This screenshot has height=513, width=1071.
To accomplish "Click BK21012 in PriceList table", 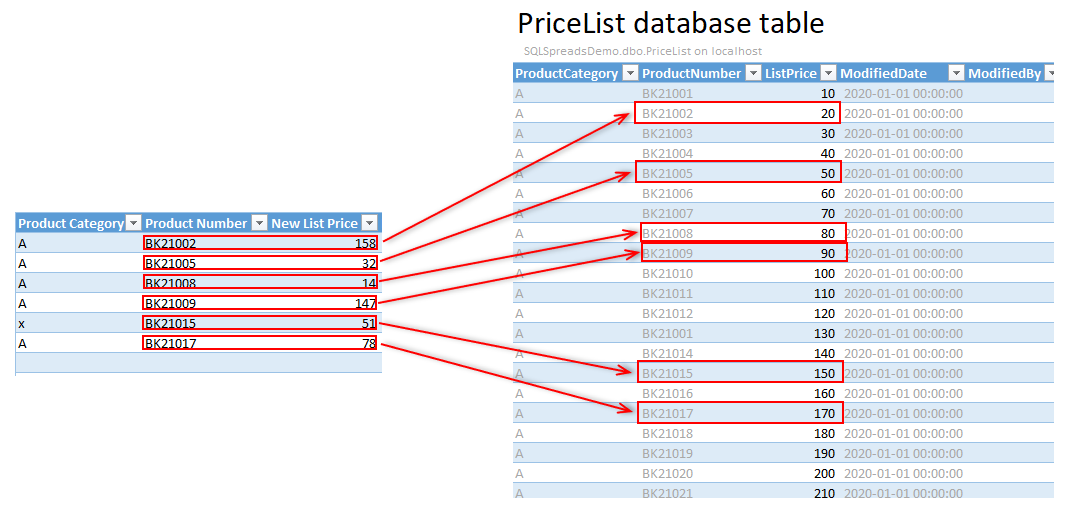I will tap(667, 314).
